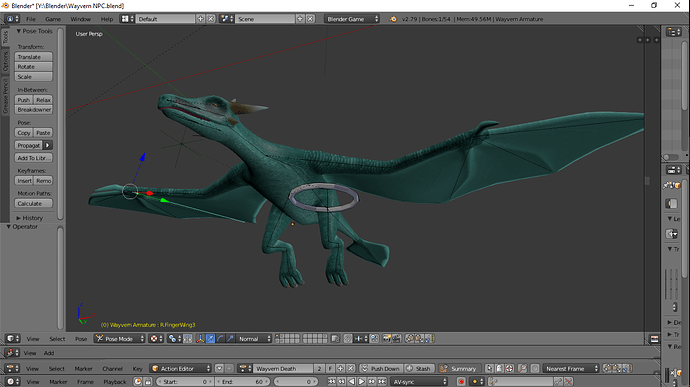Toggle automatic keyframe record button
Viewport: 690px width, 387px height.
[x=461, y=382]
